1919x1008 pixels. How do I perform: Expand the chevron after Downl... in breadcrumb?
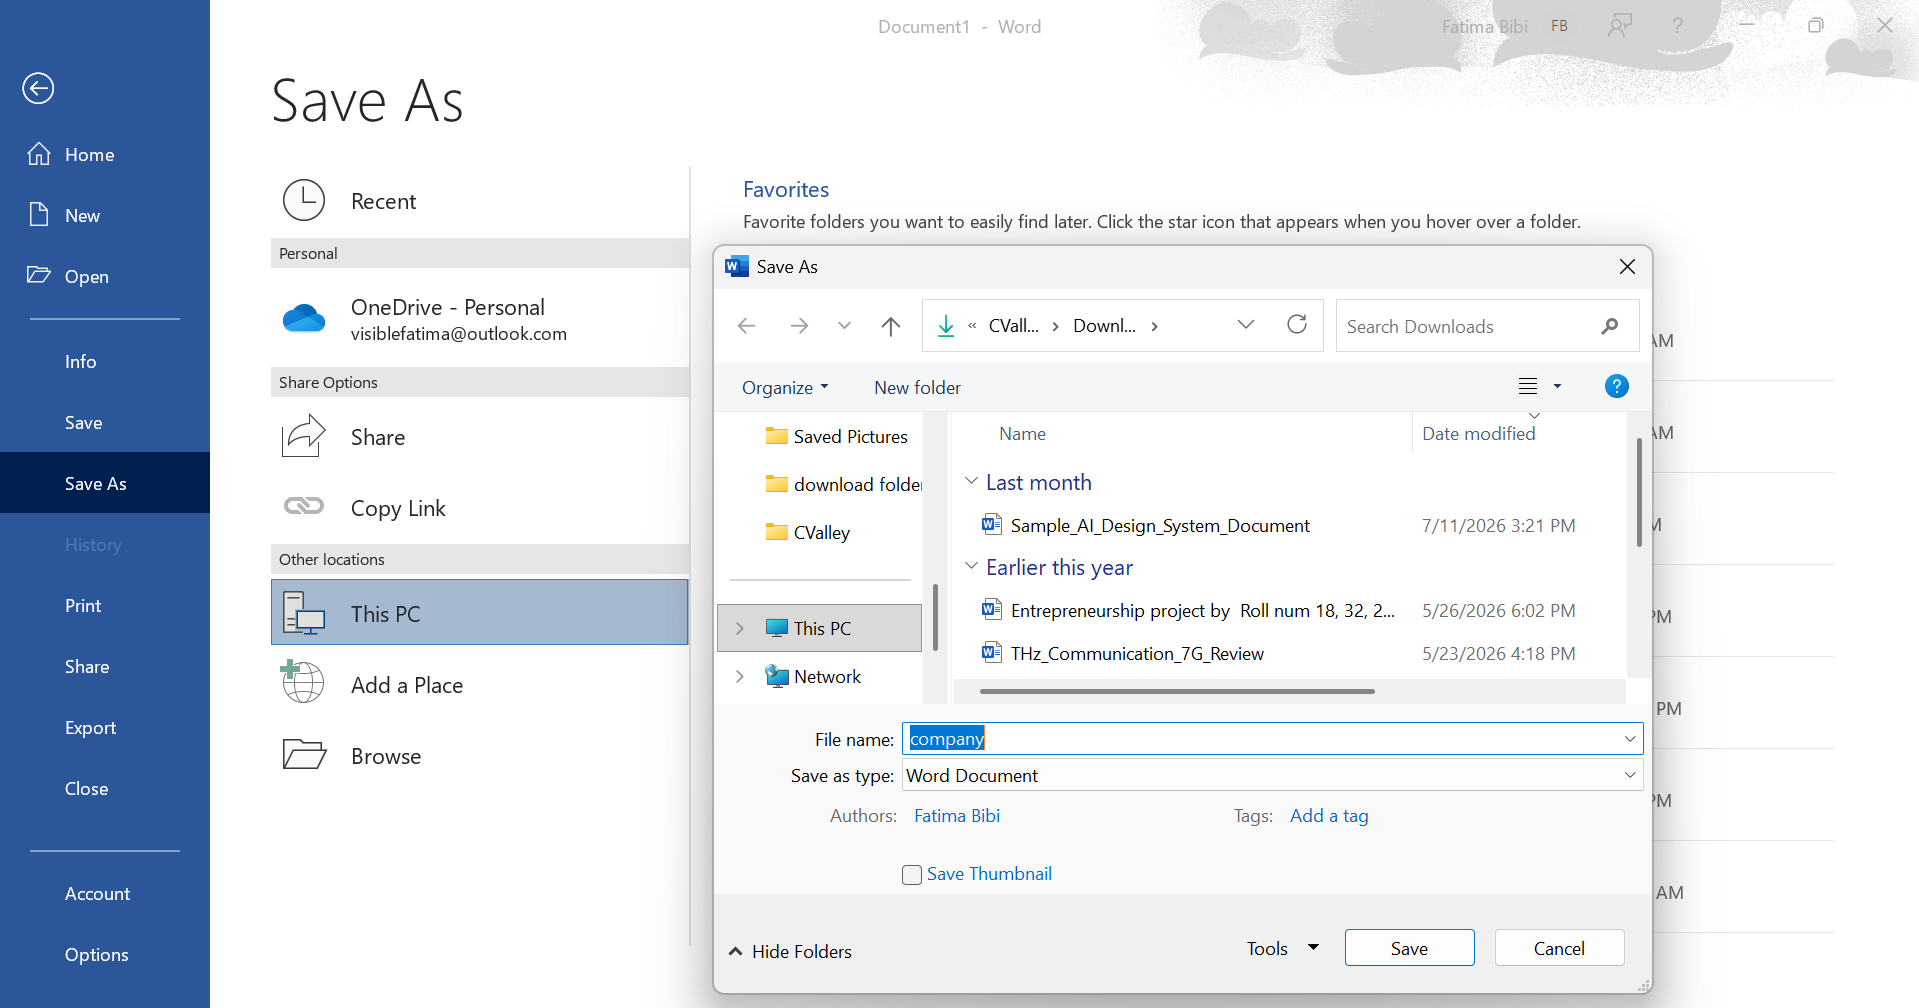tap(1154, 326)
